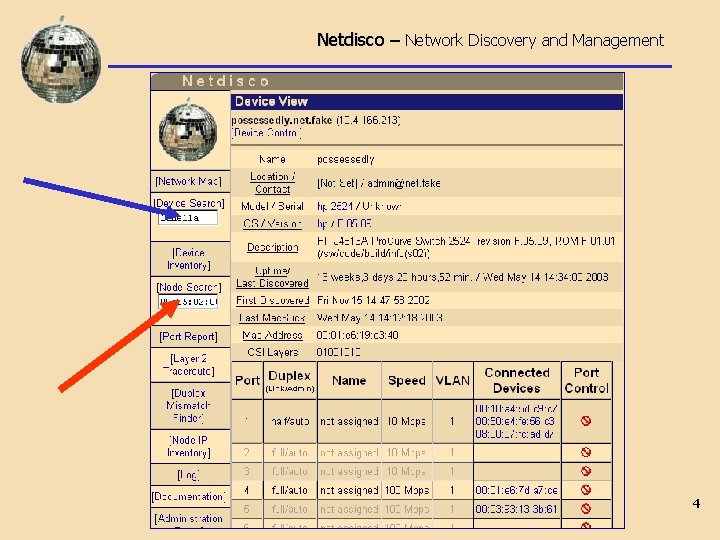Open the Duplex Mismatch Finder

[188, 406]
